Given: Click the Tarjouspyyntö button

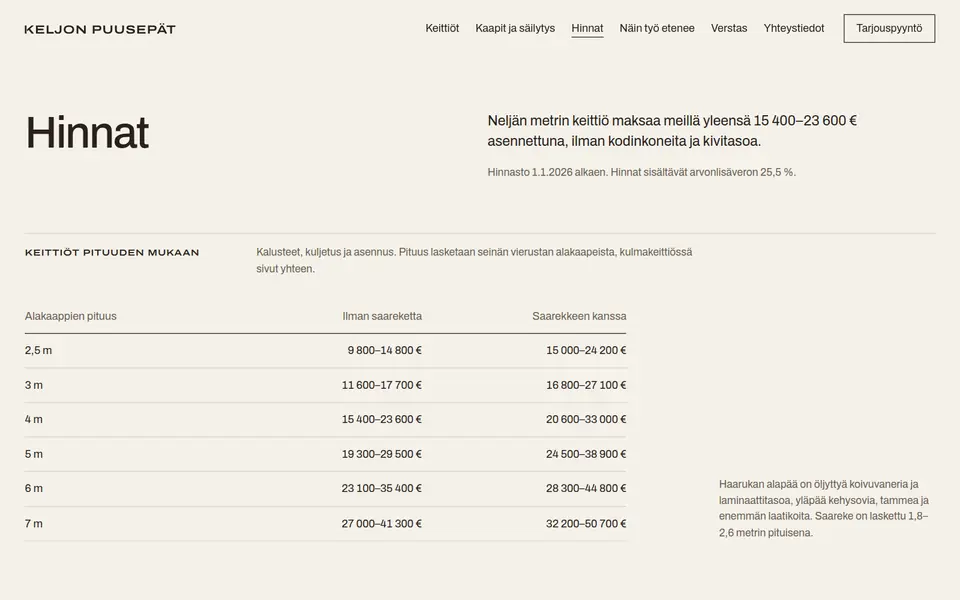Looking at the screenshot, I should tap(889, 28).
